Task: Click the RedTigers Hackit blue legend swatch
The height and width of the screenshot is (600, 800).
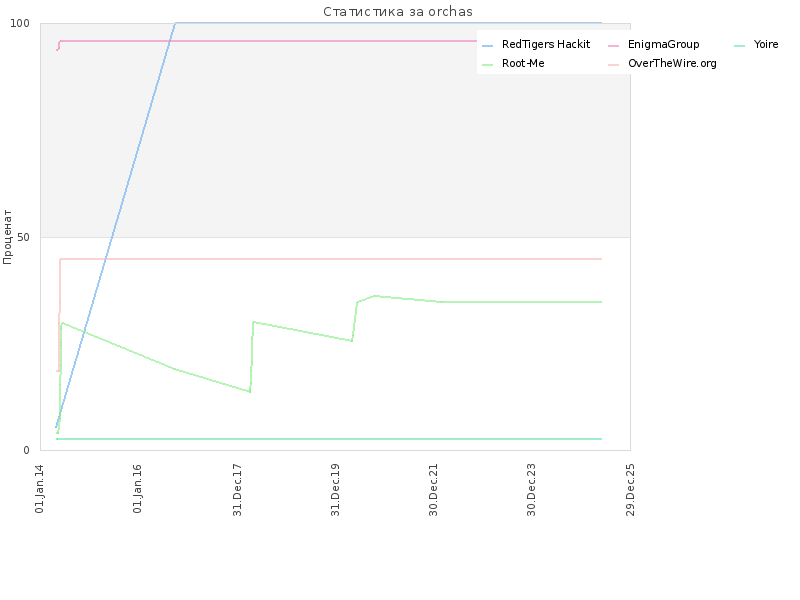Action: point(488,46)
